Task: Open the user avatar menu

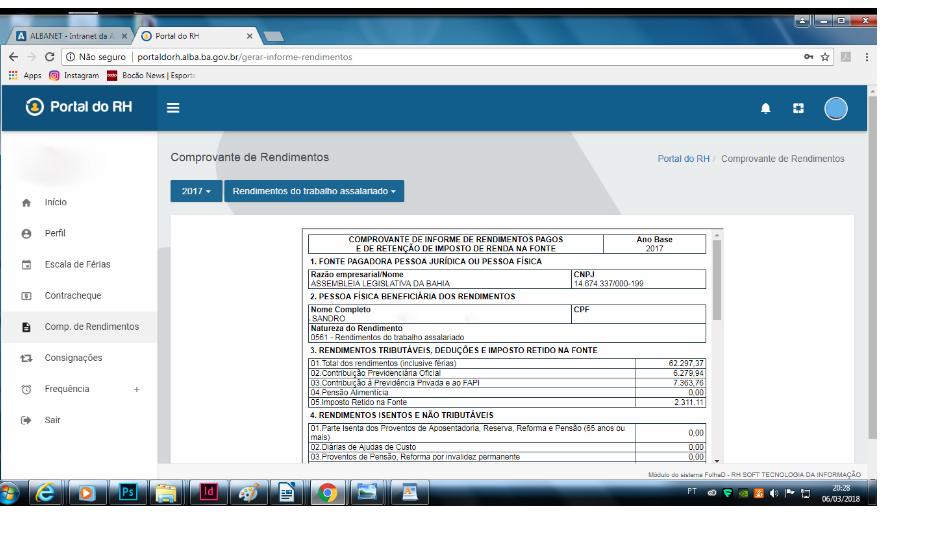Action: click(x=835, y=108)
